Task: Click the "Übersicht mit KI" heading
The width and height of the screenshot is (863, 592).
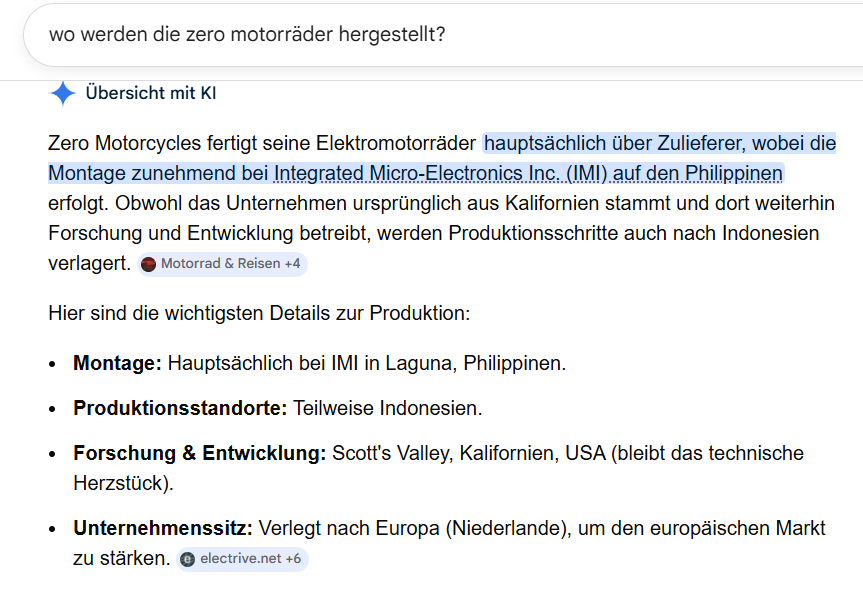Action: (151, 94)
